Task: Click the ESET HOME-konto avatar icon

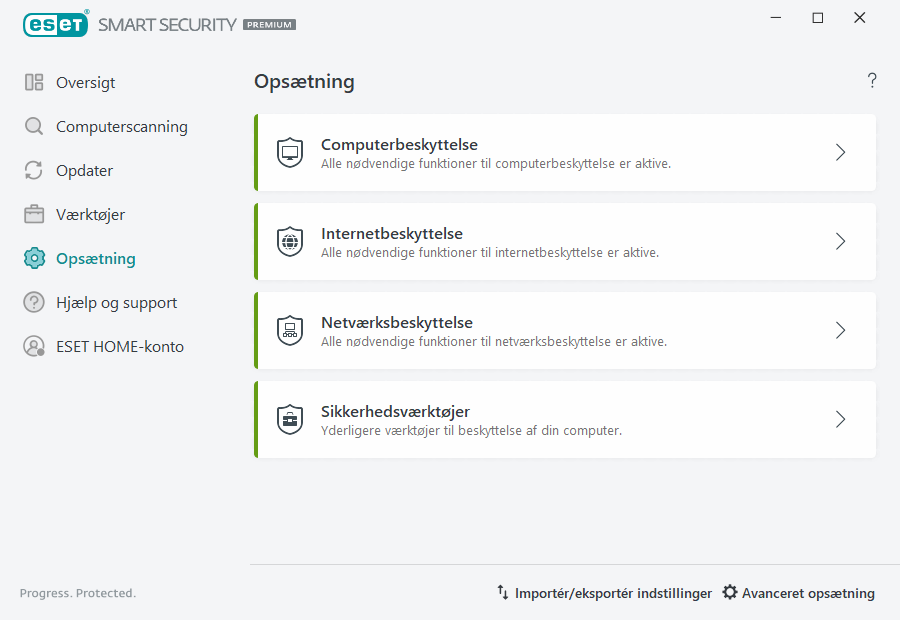Action: [33, 346]
